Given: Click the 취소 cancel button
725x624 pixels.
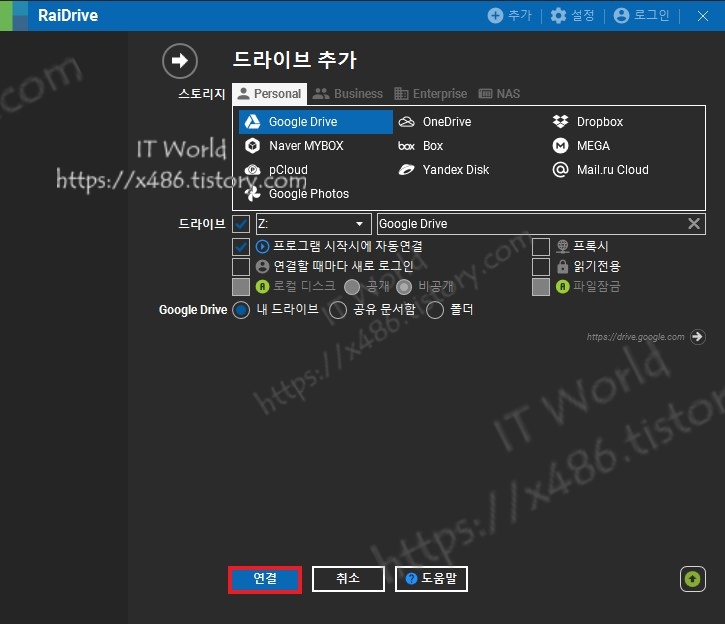Looking at the screenshot, I should click(x=348, y=579).
